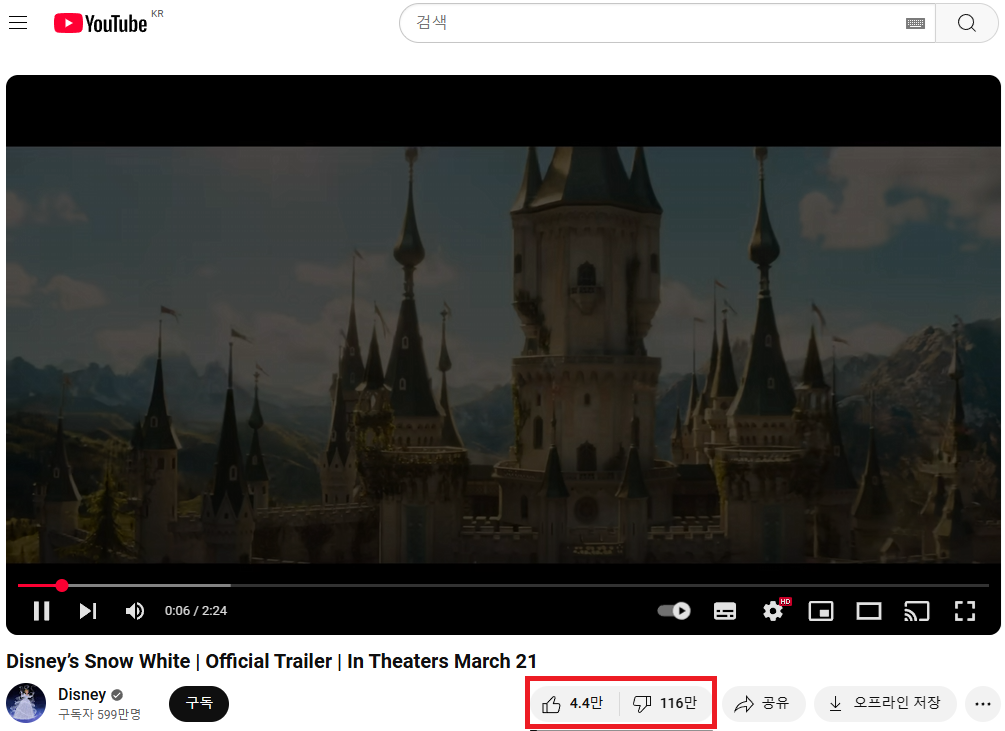Open the more actions ellipsis menu
The height and width of the screenshot is (731, 1005).
983,703
